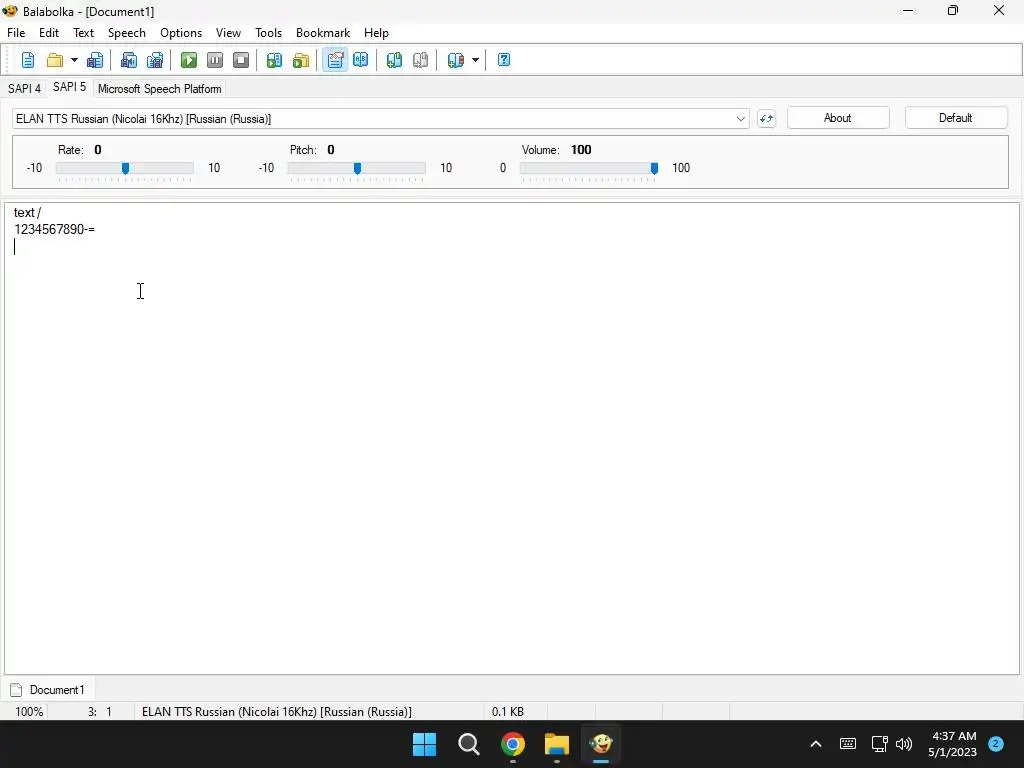Click inside the text editor area
The height and width of the screenshot is (768, 1024).
[x=511, y=438]
